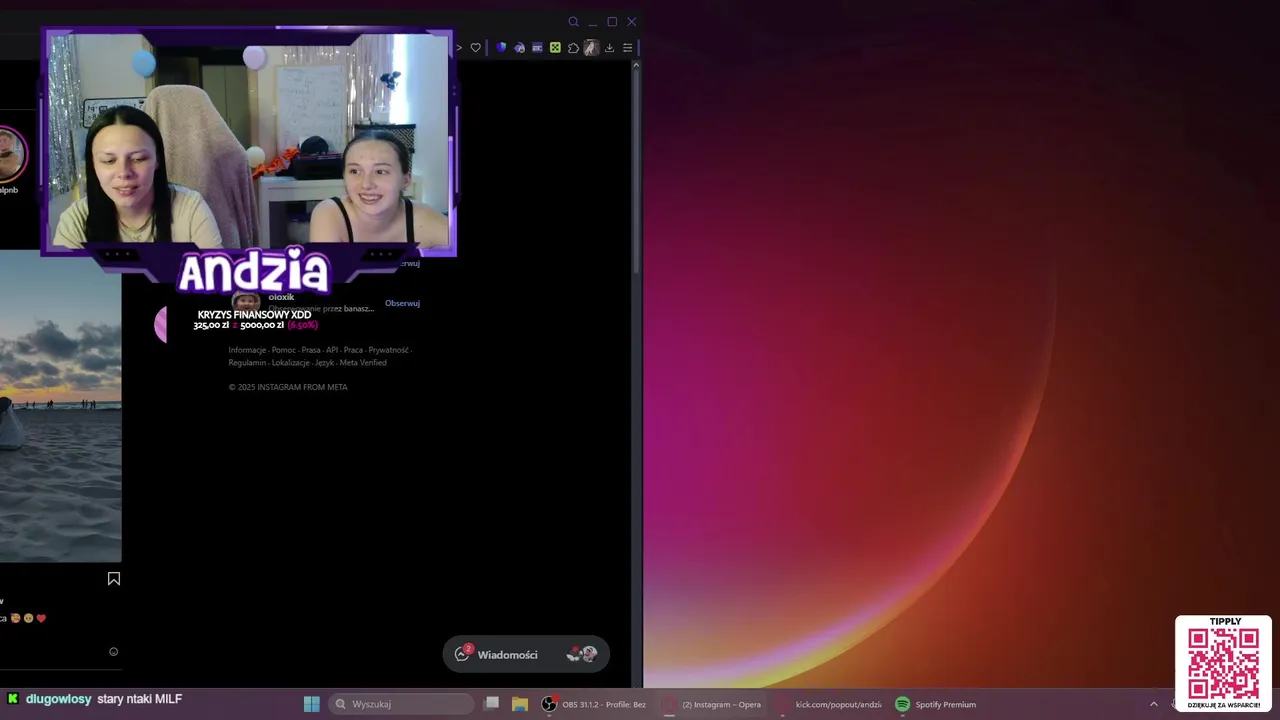This screenshot has height=720, width=1280.
Task: Add page to bookmarks with heart icon
Action: coord(476,48)
